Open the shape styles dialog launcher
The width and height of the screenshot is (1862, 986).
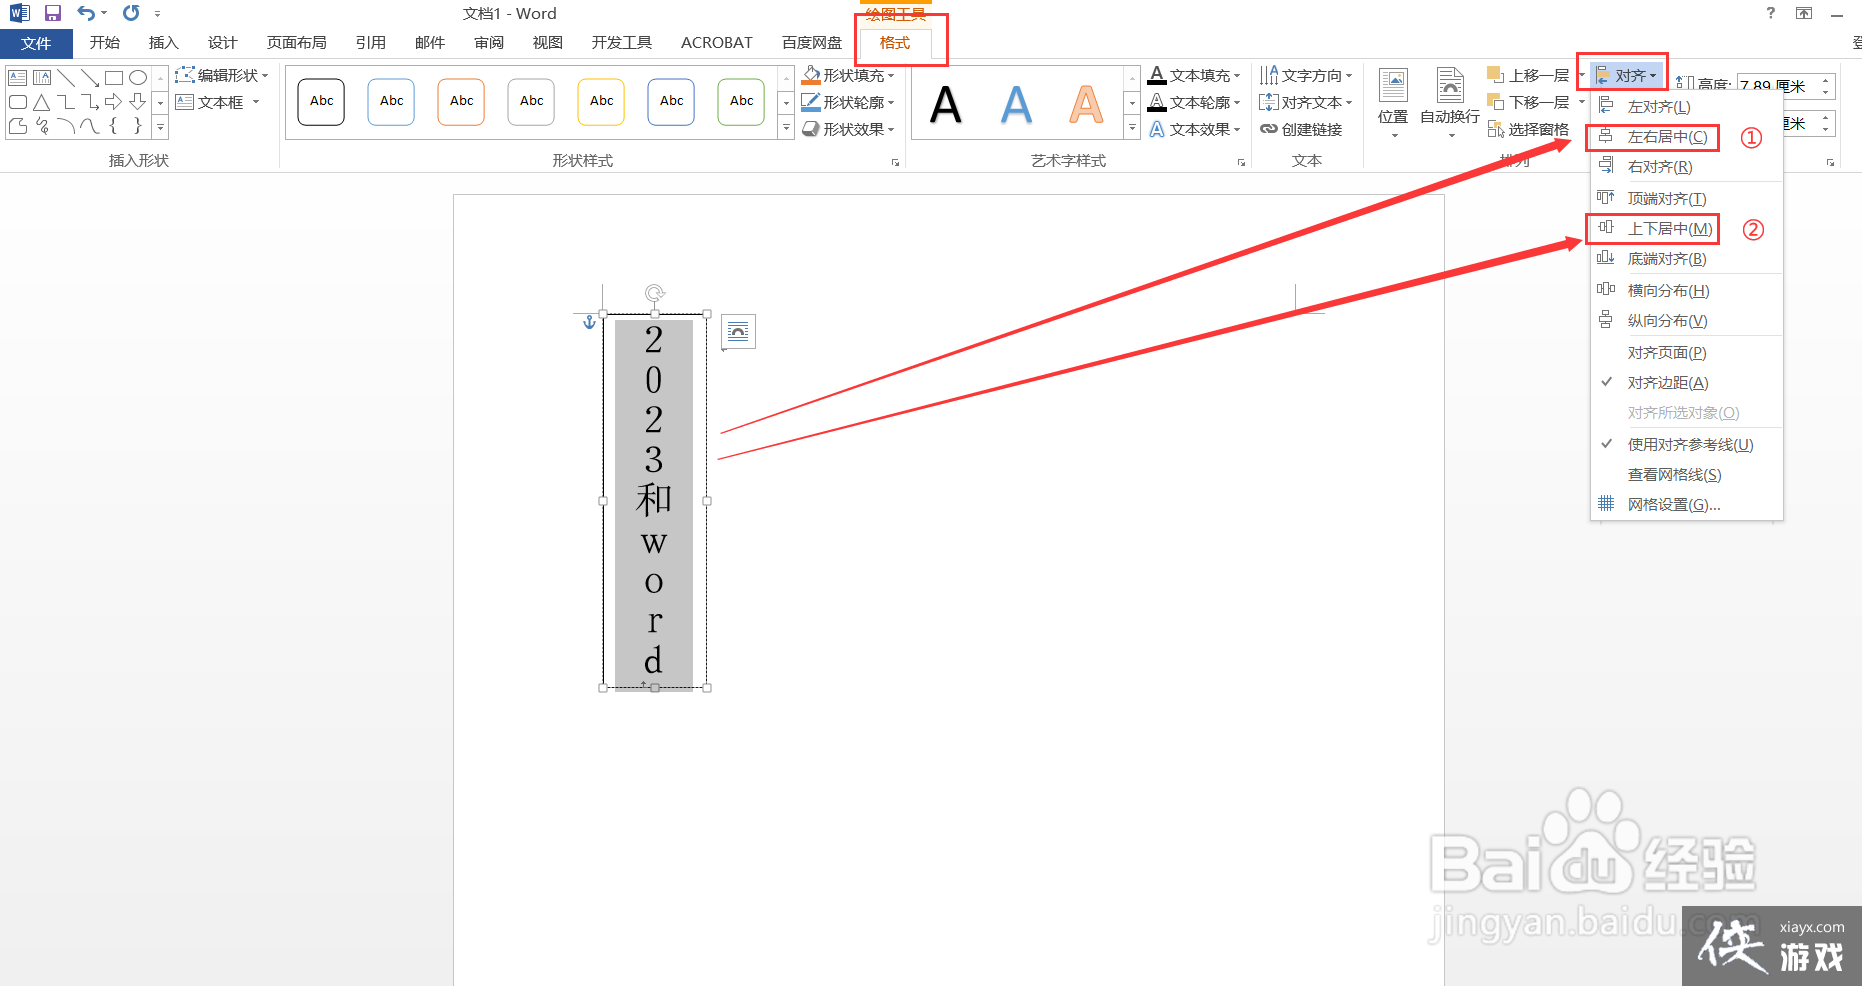pos(895,162)
